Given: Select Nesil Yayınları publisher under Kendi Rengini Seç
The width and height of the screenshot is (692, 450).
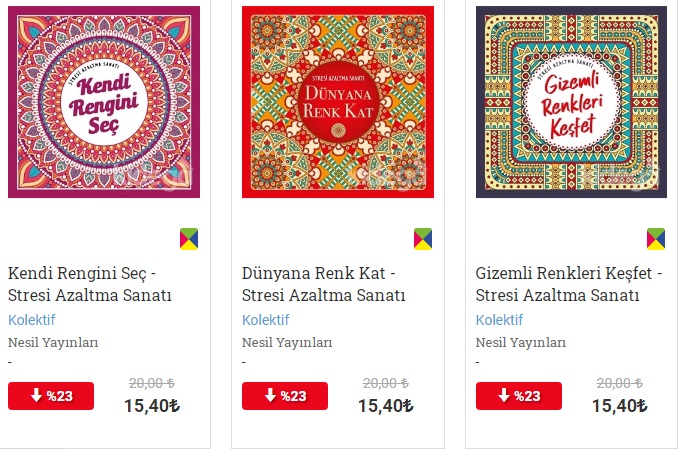Looking at the screenshot, I should 53,343.
